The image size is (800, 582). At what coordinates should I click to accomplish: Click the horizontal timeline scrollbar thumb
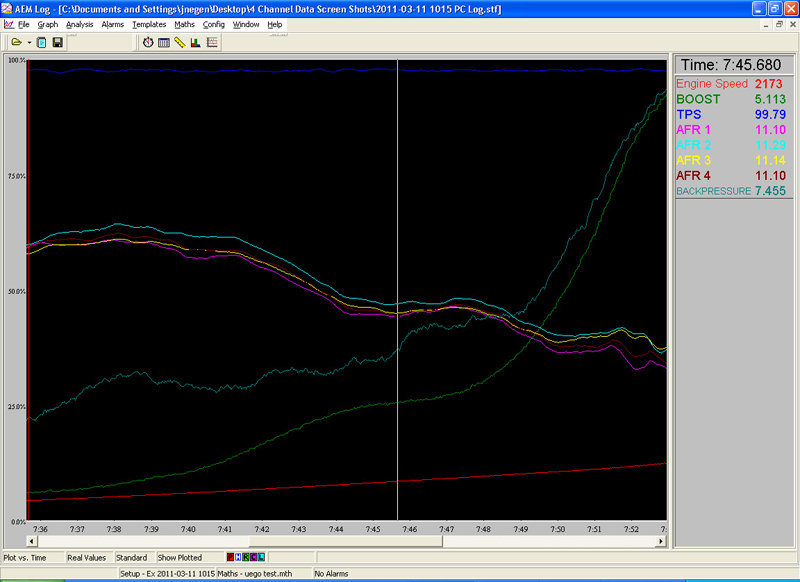pyautogui.click(x=346, y=541)
